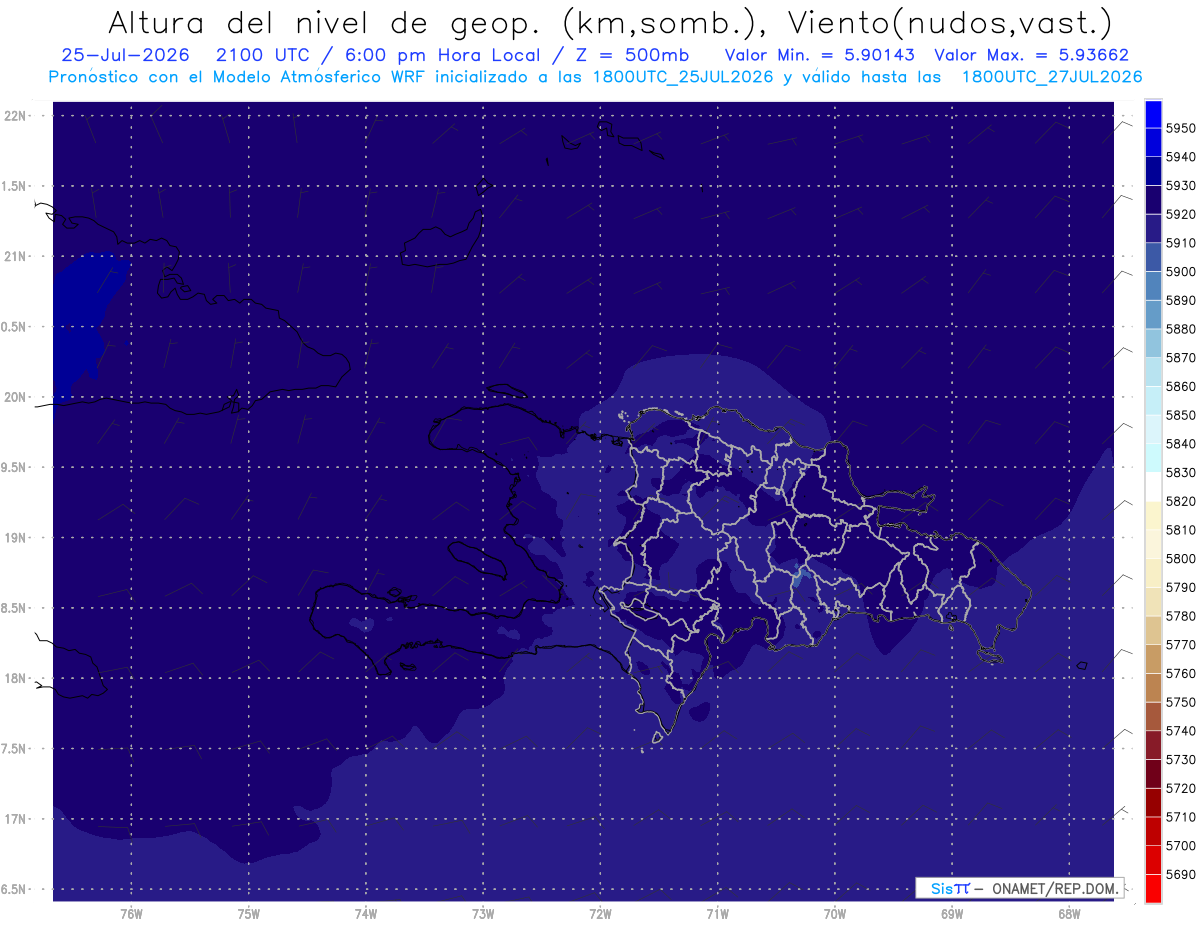Click the '69W' longitude axis label
This screenshot has width=1200, height=927.
[952, 914]
